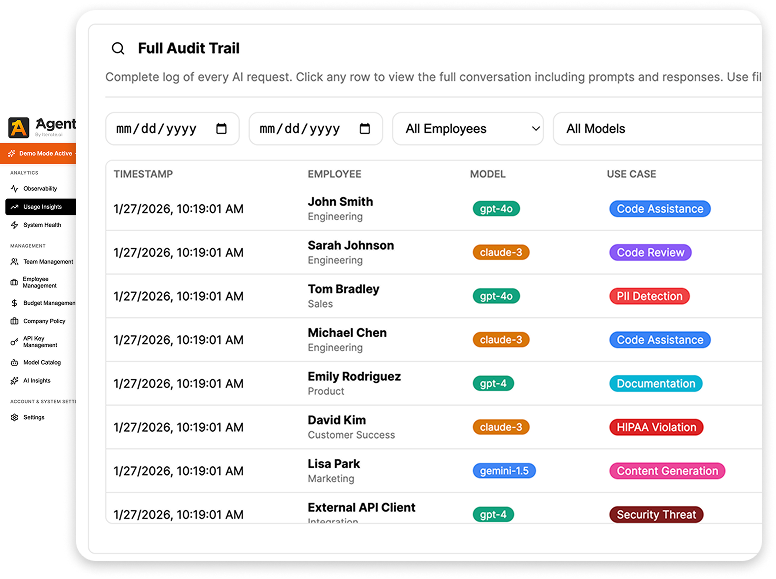Viewport: 776px width, 579px height.
Task: Click the Agent logo icon
Action: click(18, 127)
